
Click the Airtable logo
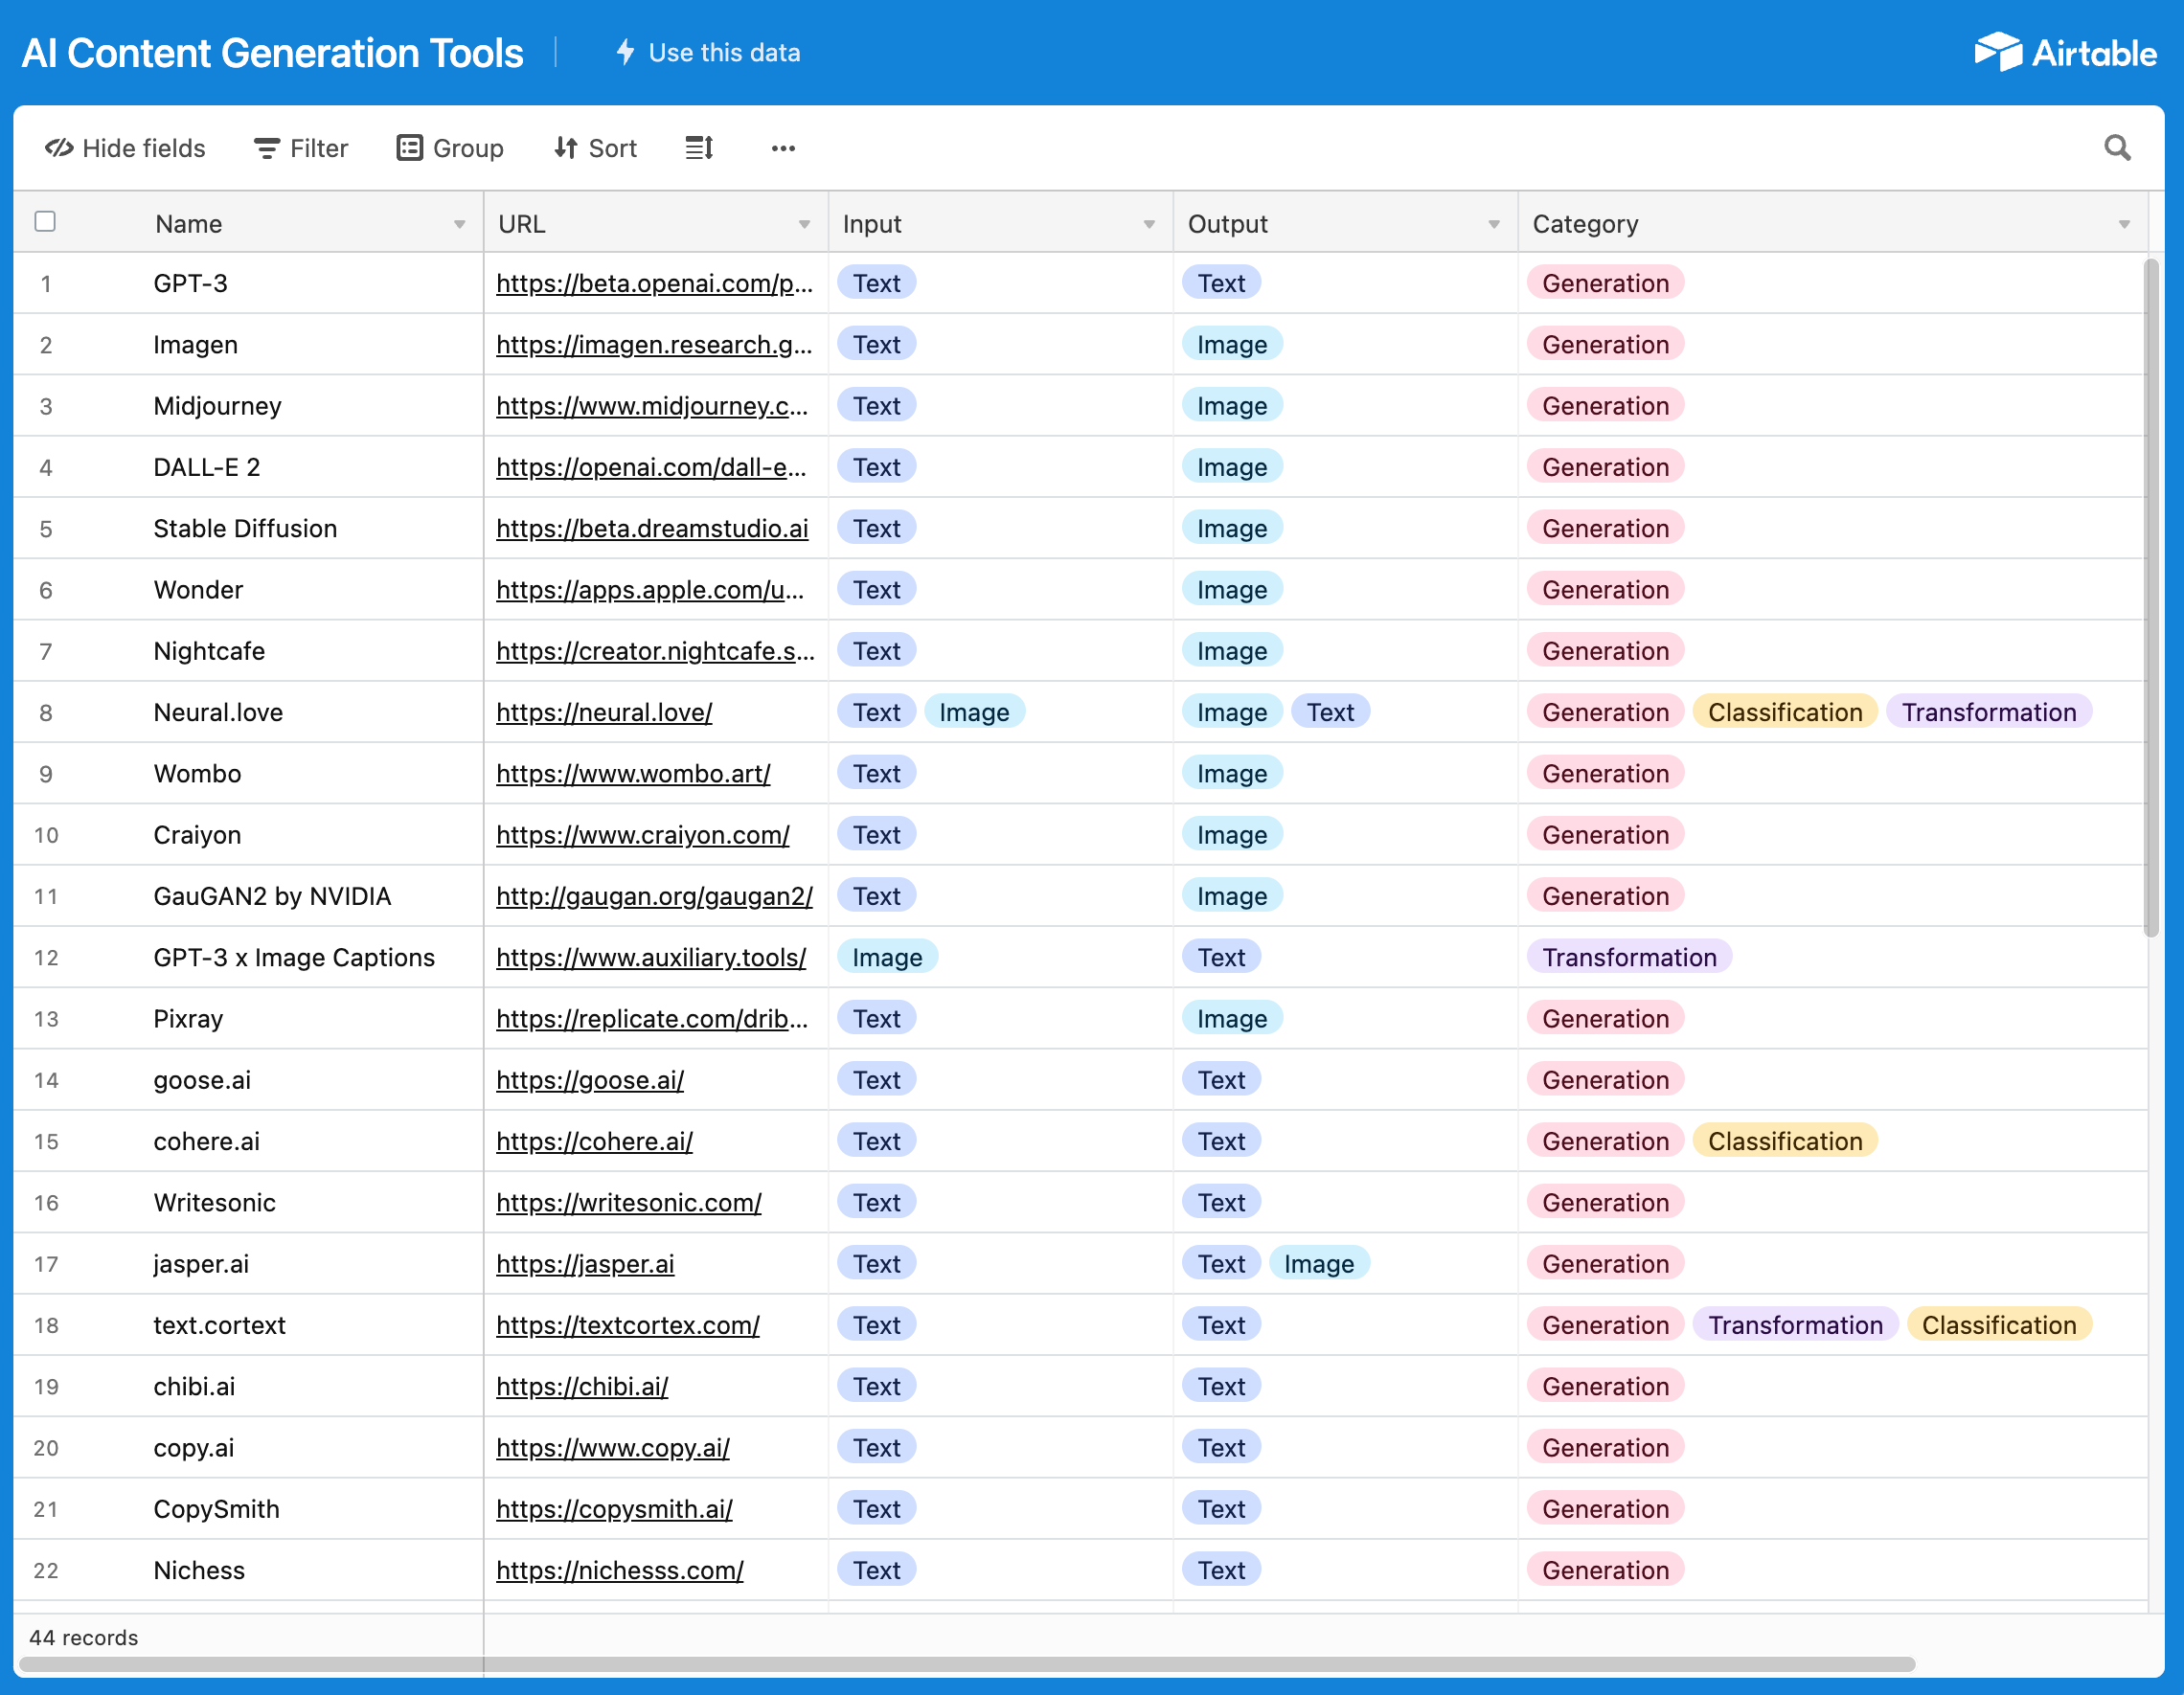coord(2065,52)
